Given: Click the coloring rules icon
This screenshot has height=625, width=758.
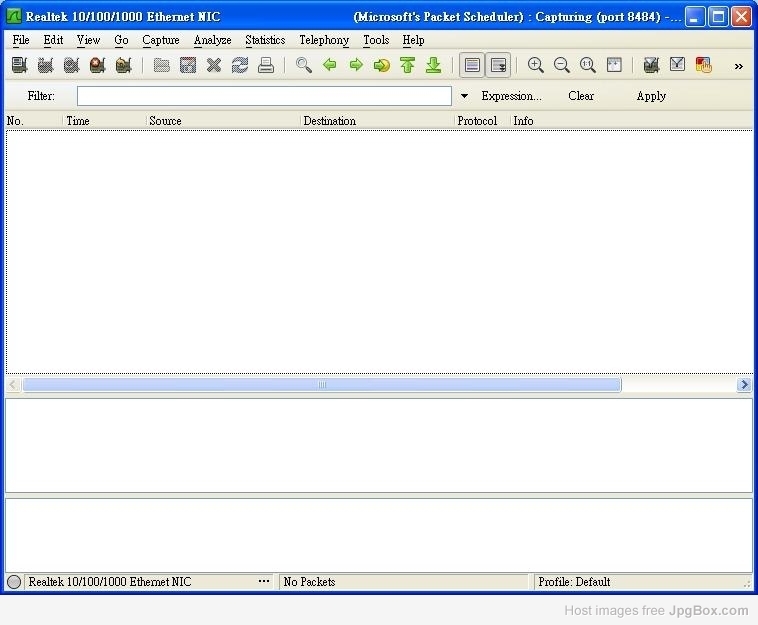Looking at the screenshot, I should (704, 65).
